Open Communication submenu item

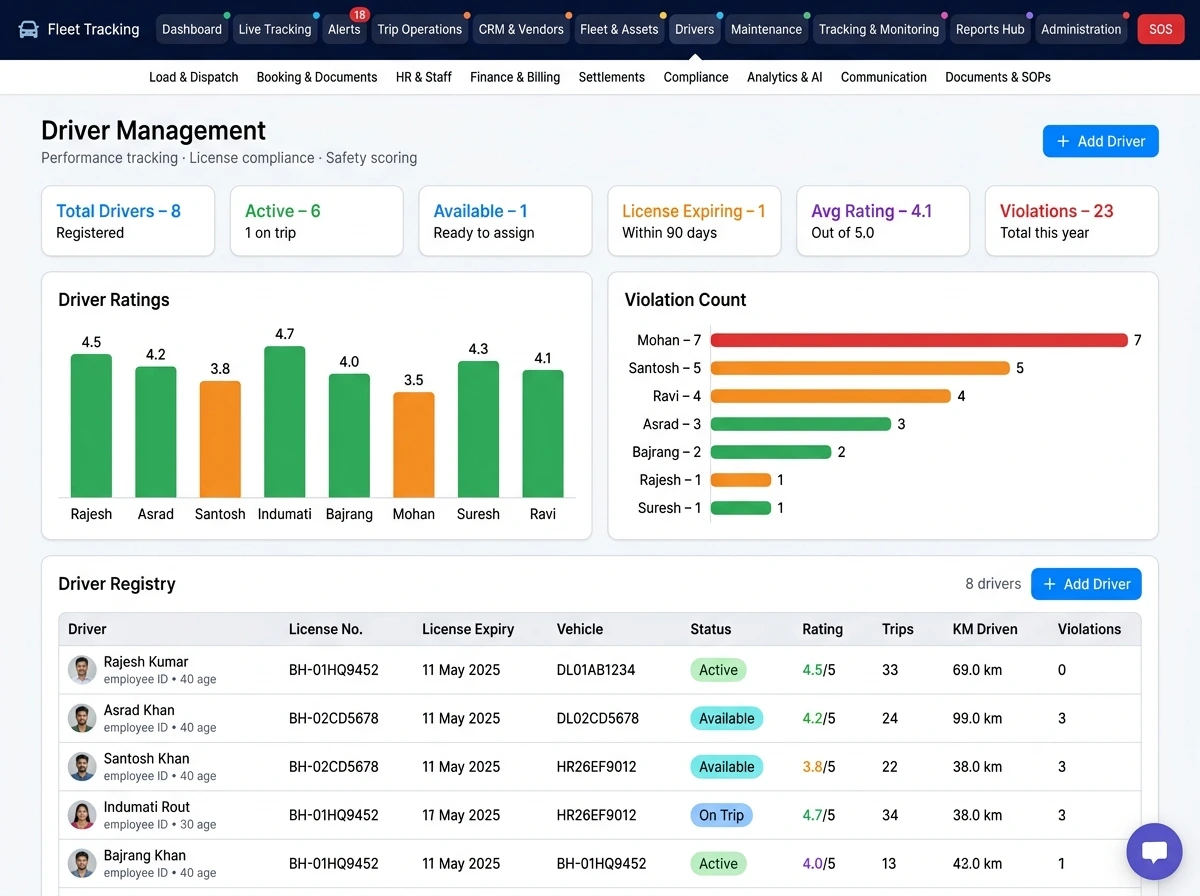(884, 77)
